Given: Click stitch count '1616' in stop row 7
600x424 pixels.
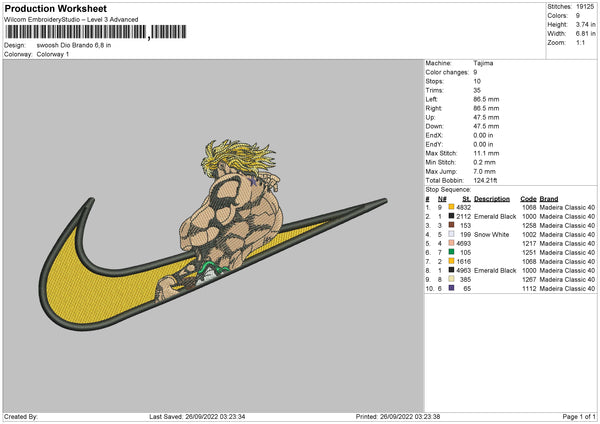Looking at the screenshot, I should (464, 261).
